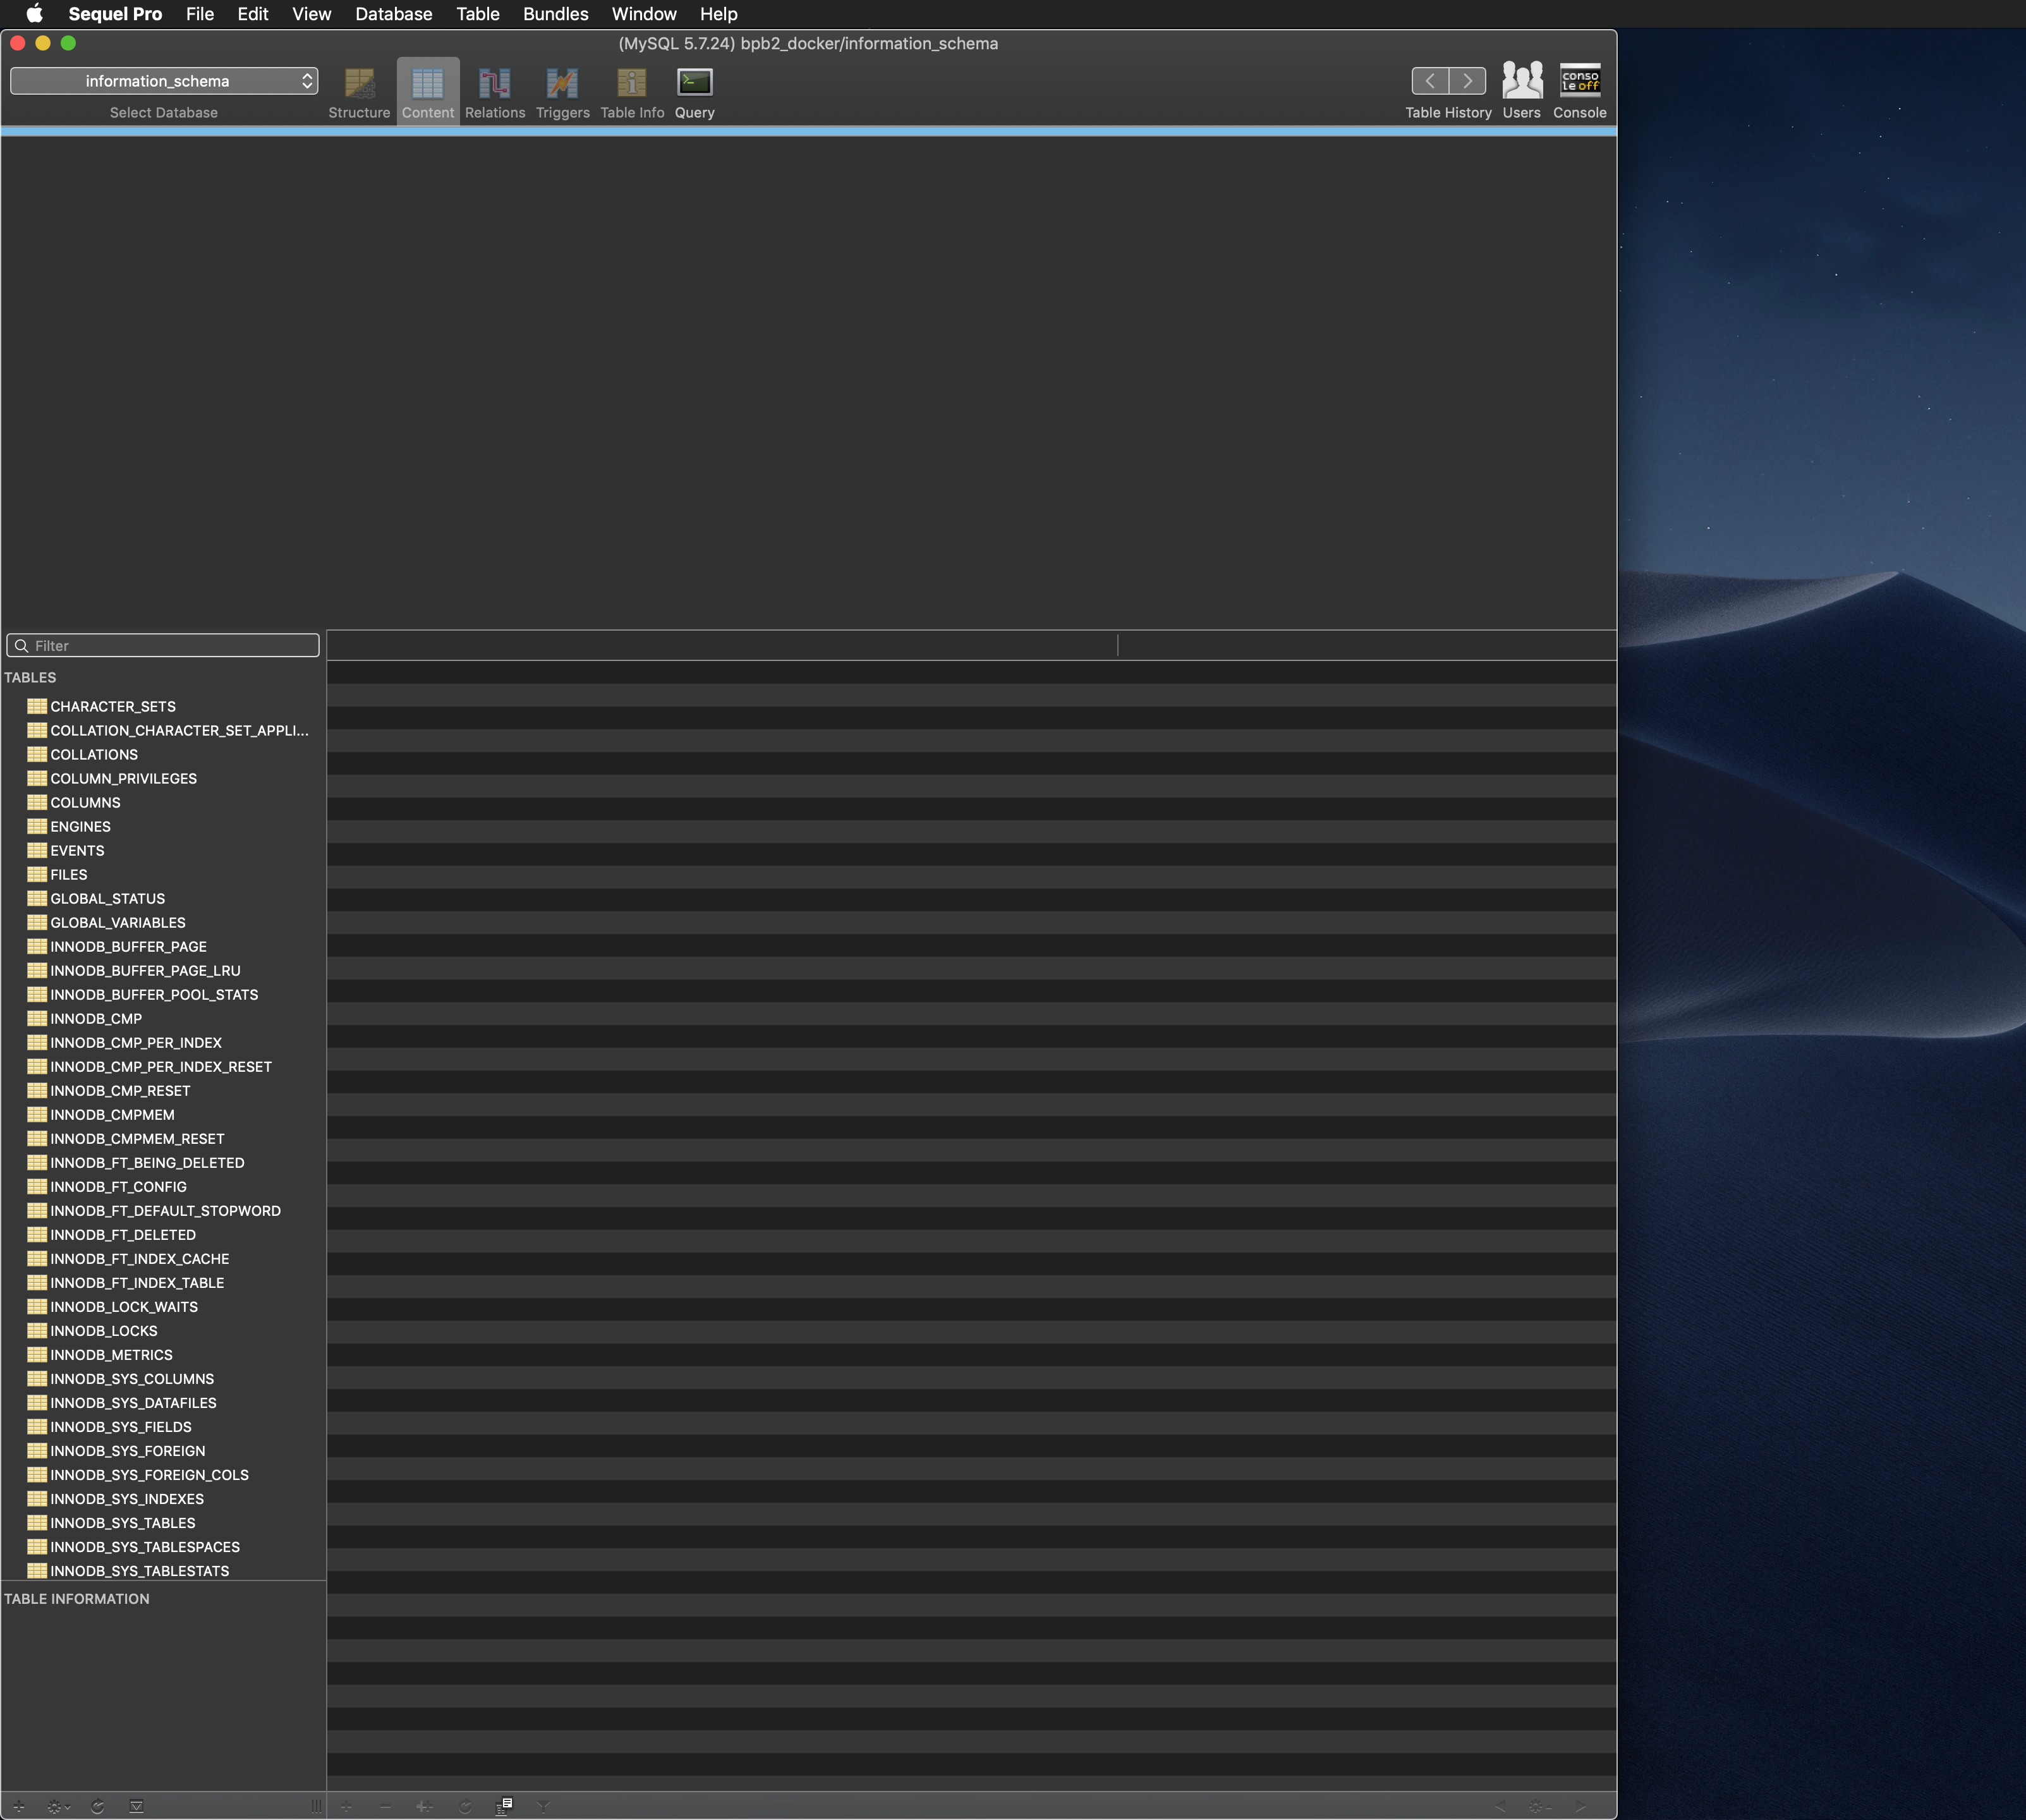The width and height of the screenshot is (2026, 1820).
Task: Click the INNODB_SYS_INDEXES table icon
Action: pyautogui.click(x=37, y=1498)
